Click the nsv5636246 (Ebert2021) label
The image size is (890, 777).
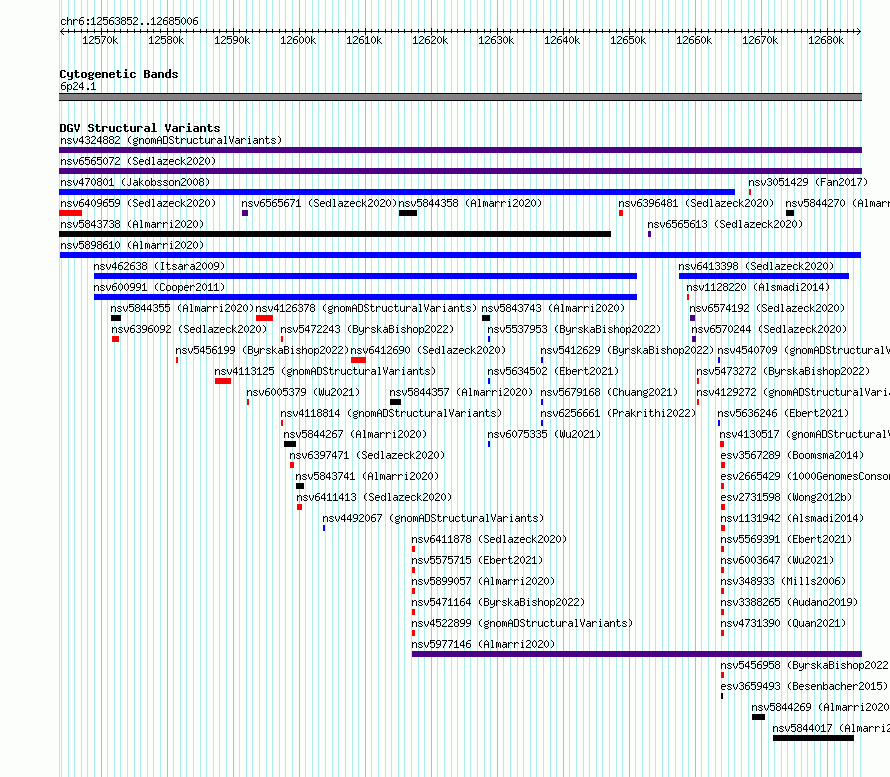[x=783, y=413]
